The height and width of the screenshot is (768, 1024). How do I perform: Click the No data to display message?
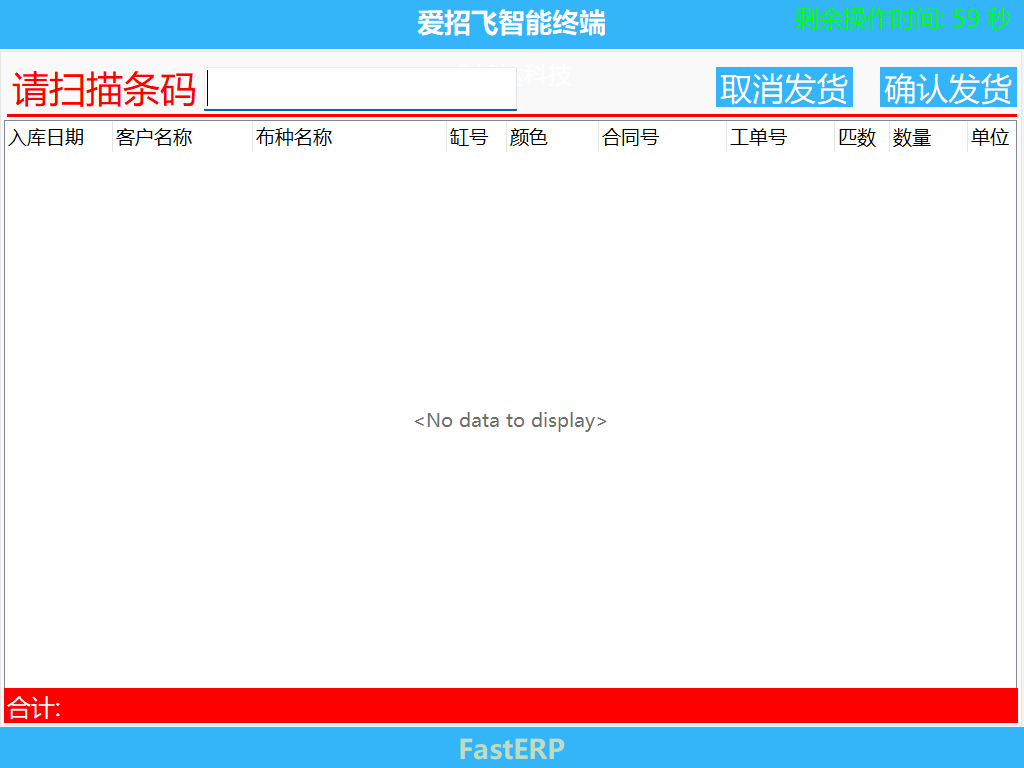click(x=511, y=420)
